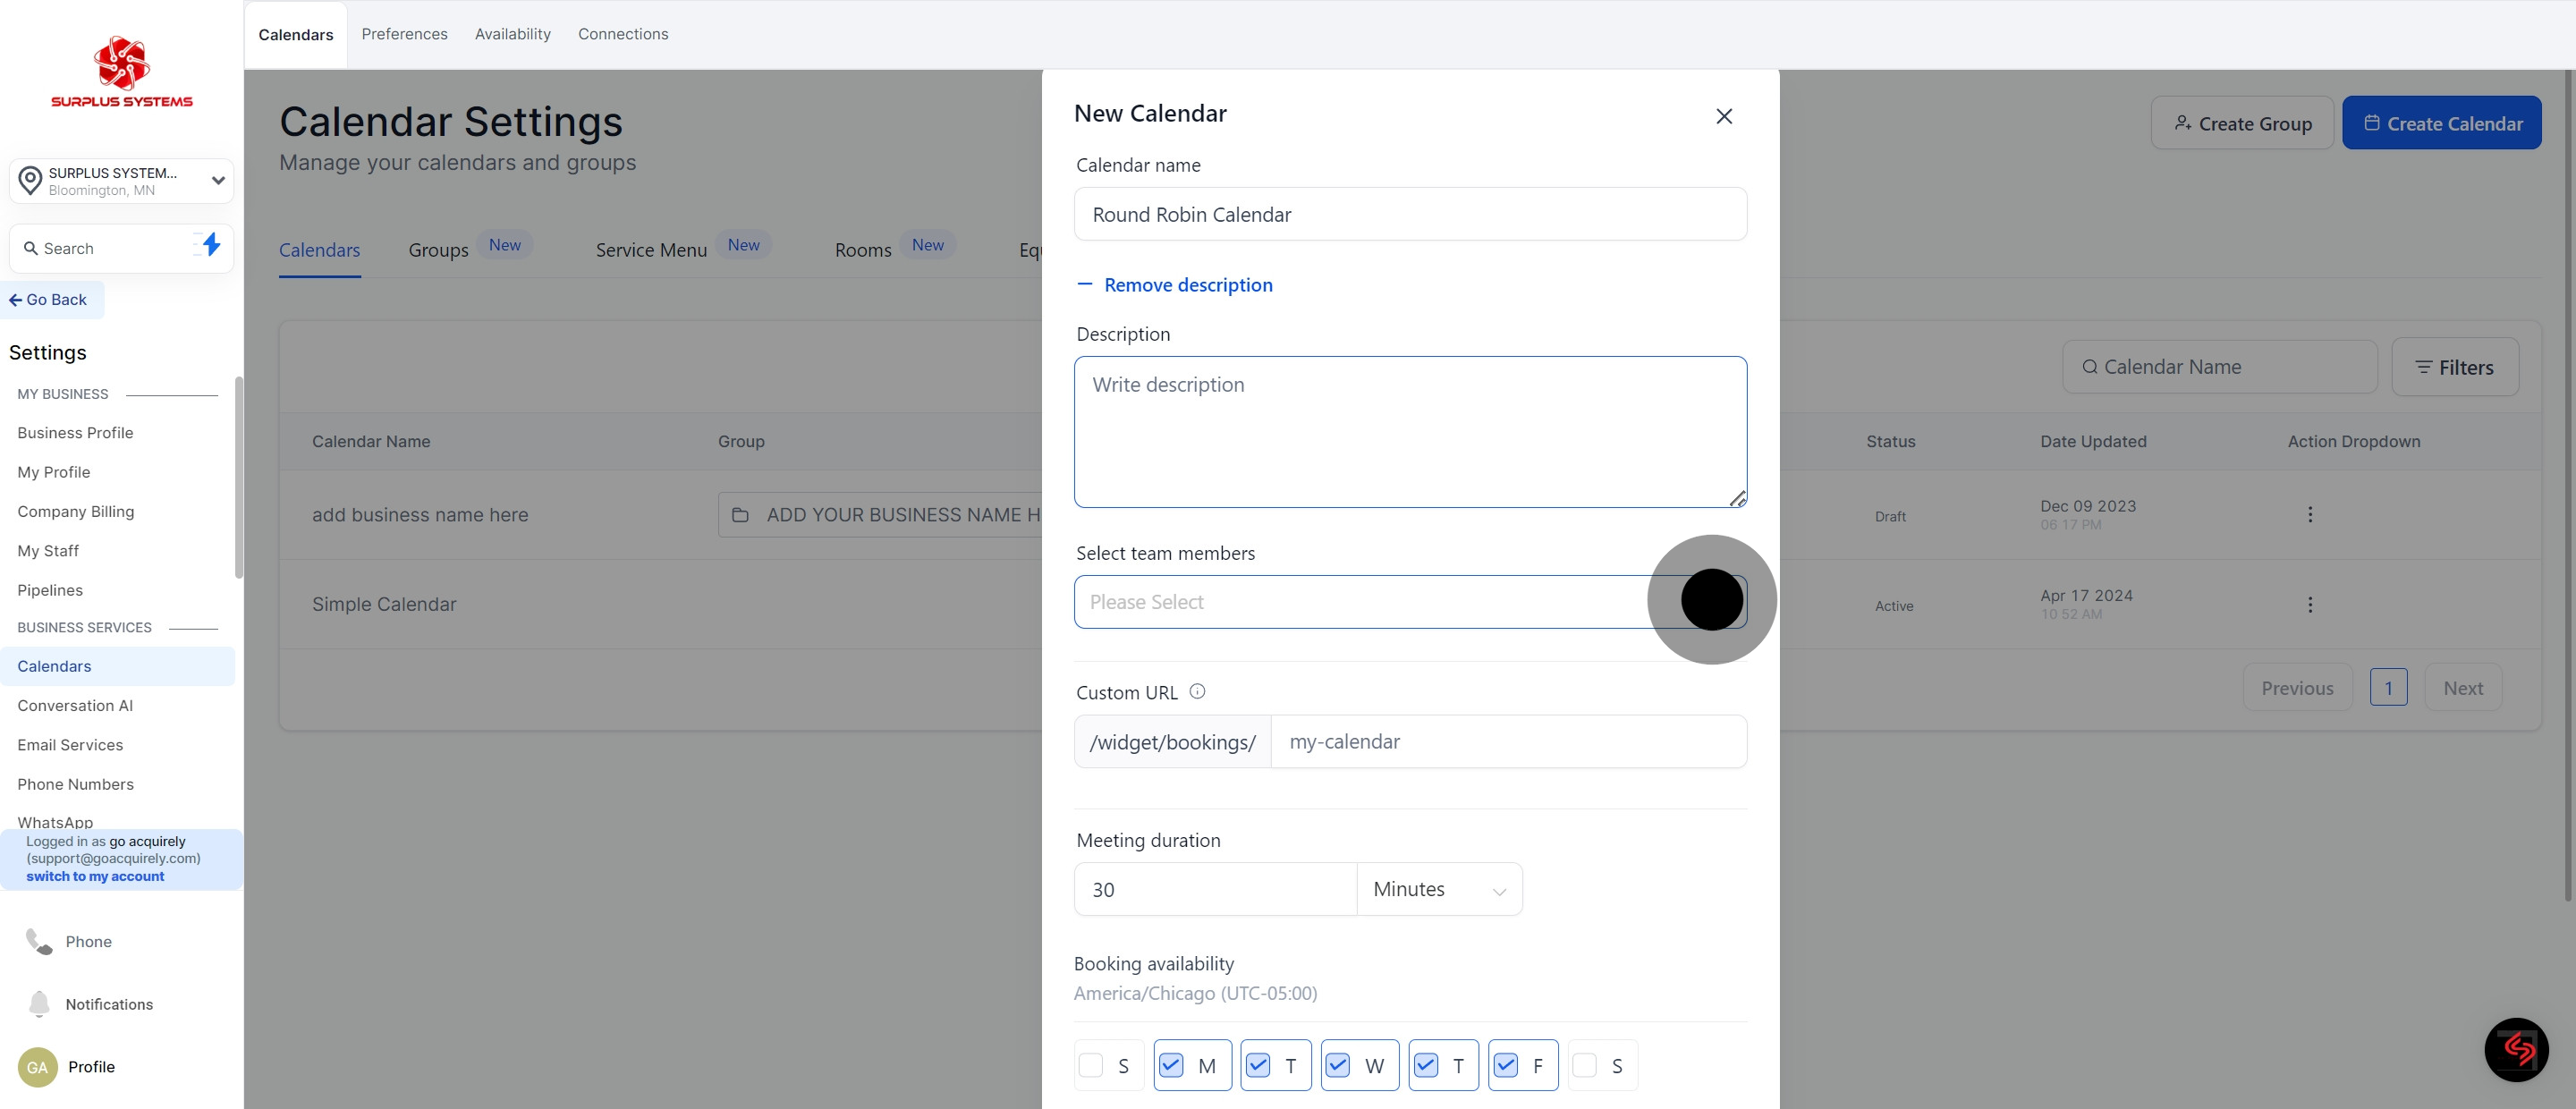The height and width of the screenshot is (1109, 2576).
Task: Open Notifications bell in sidebar
Action: click(x=39, y=1003)
